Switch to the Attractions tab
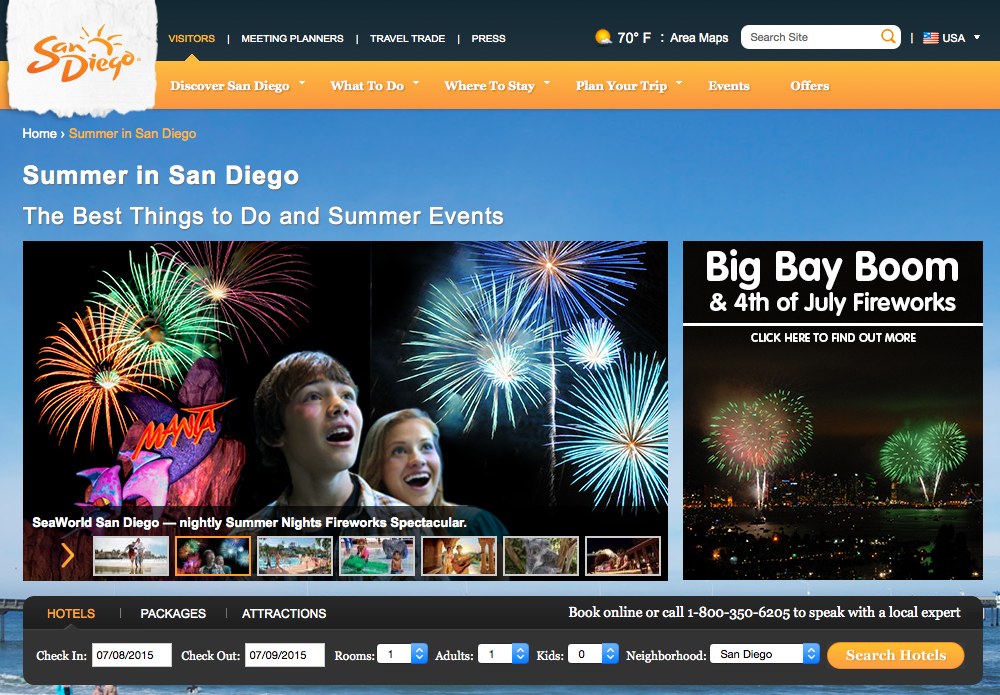Image resolution: width=1000 pixels, height=695 pixels. (x=284, y=613)
